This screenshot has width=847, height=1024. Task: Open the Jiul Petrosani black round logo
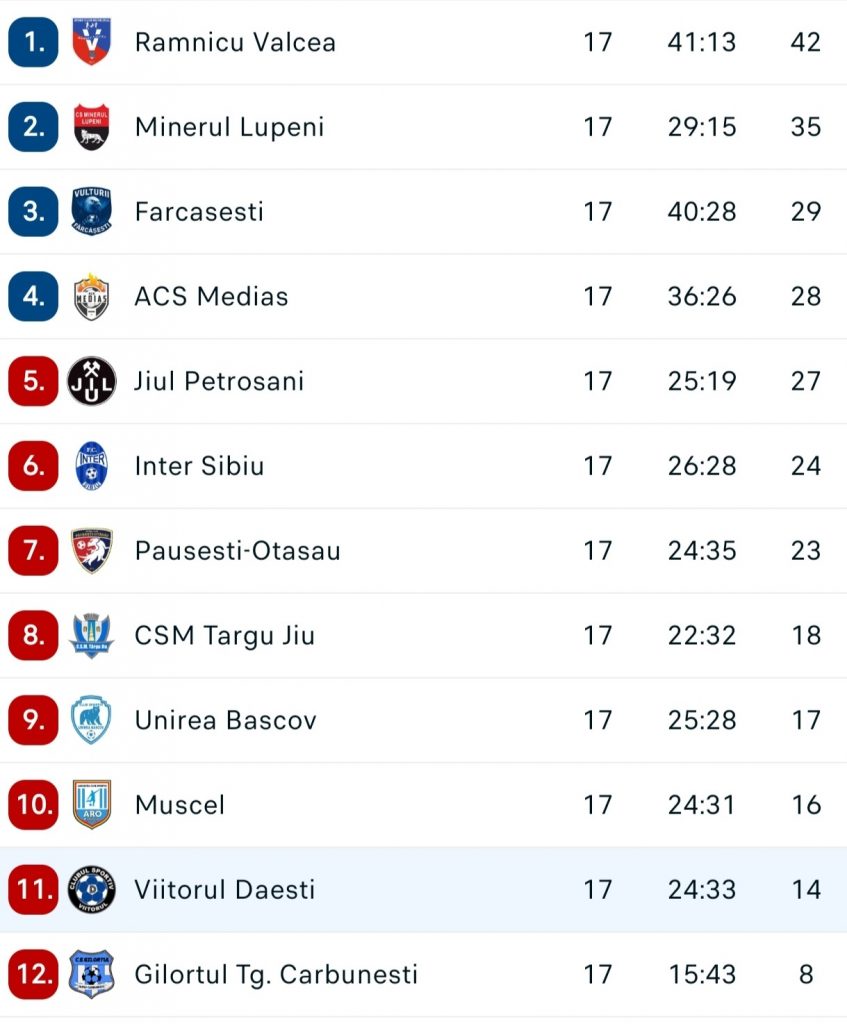point(91,381)
